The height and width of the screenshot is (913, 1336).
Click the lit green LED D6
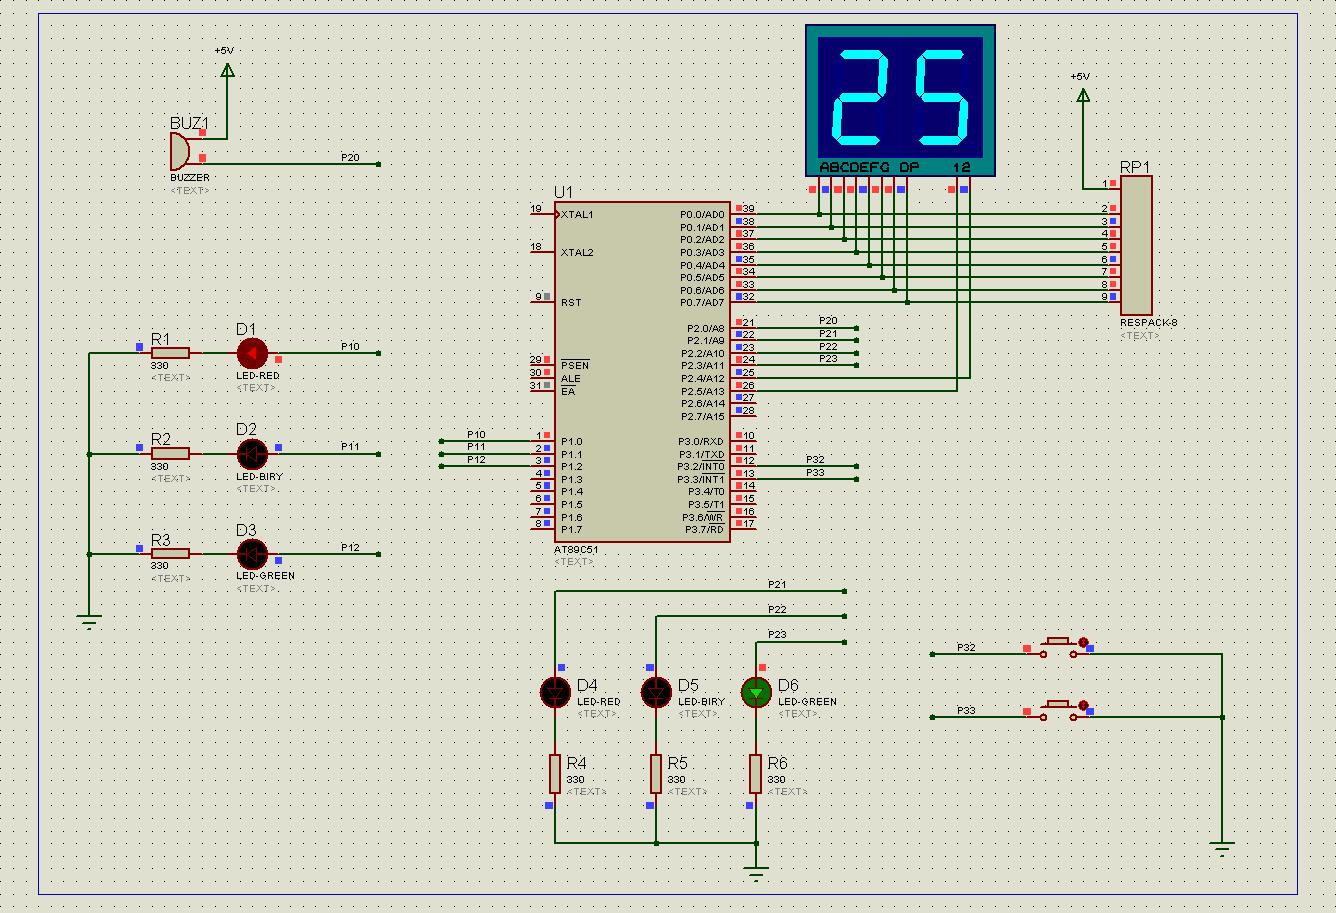[757, 692]
